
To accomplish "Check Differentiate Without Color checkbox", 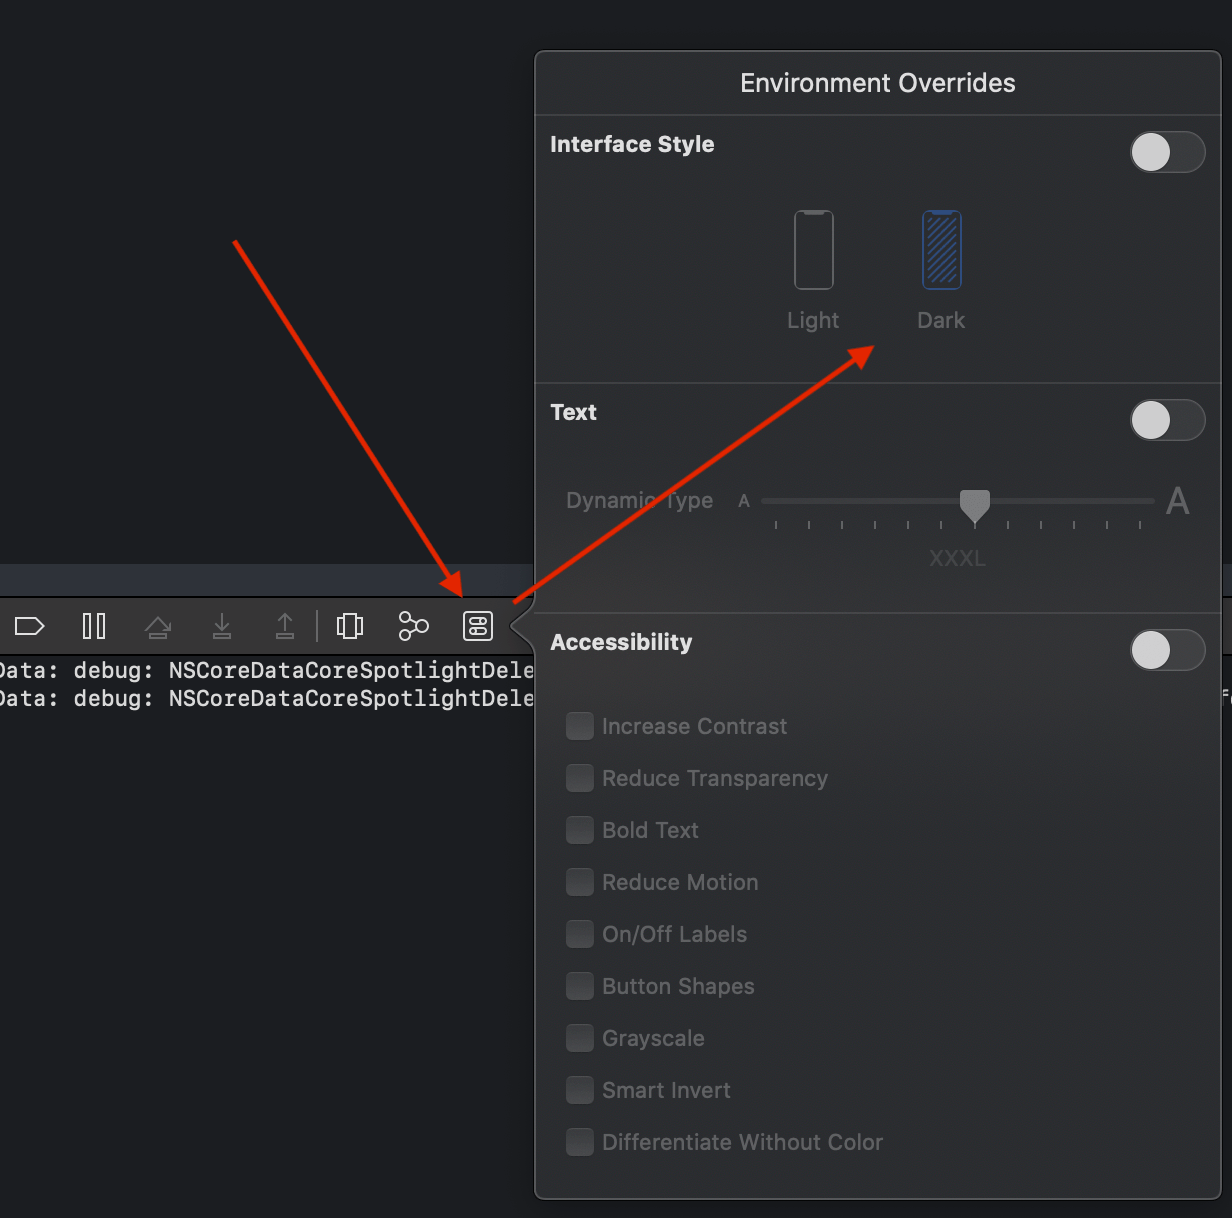I will pyautogui.click(x=580, y=1142).
